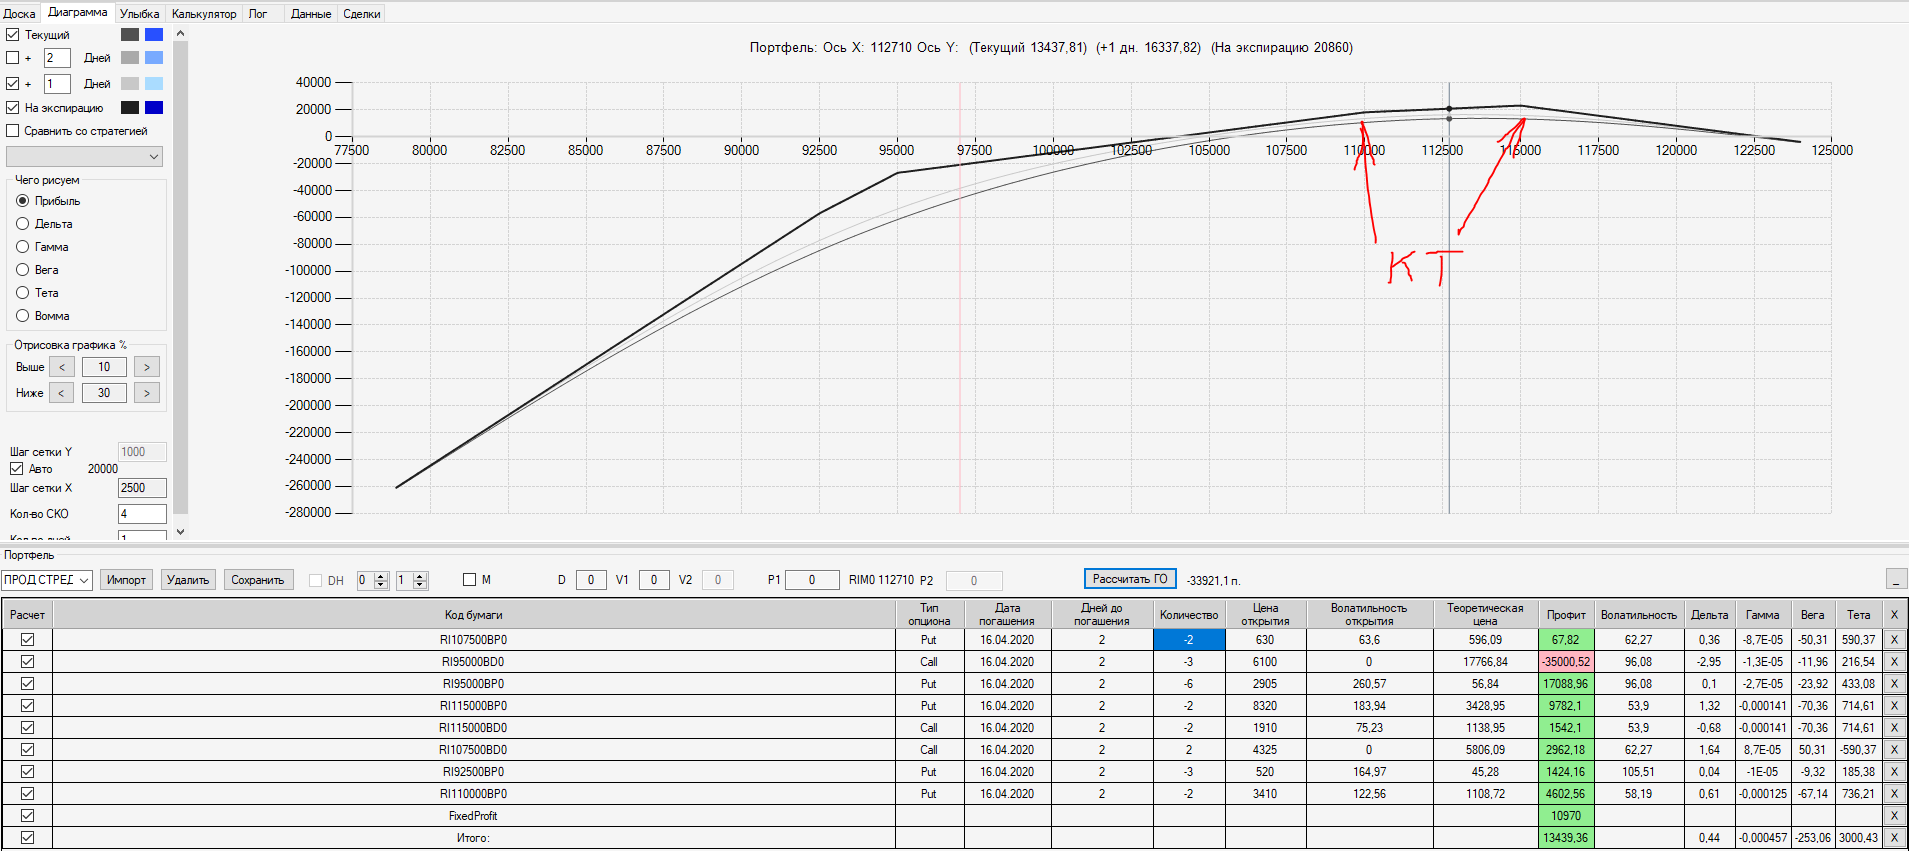Toggle the Авто grid step checkbox
The image size is (1909, 851).
coord(17,469)
